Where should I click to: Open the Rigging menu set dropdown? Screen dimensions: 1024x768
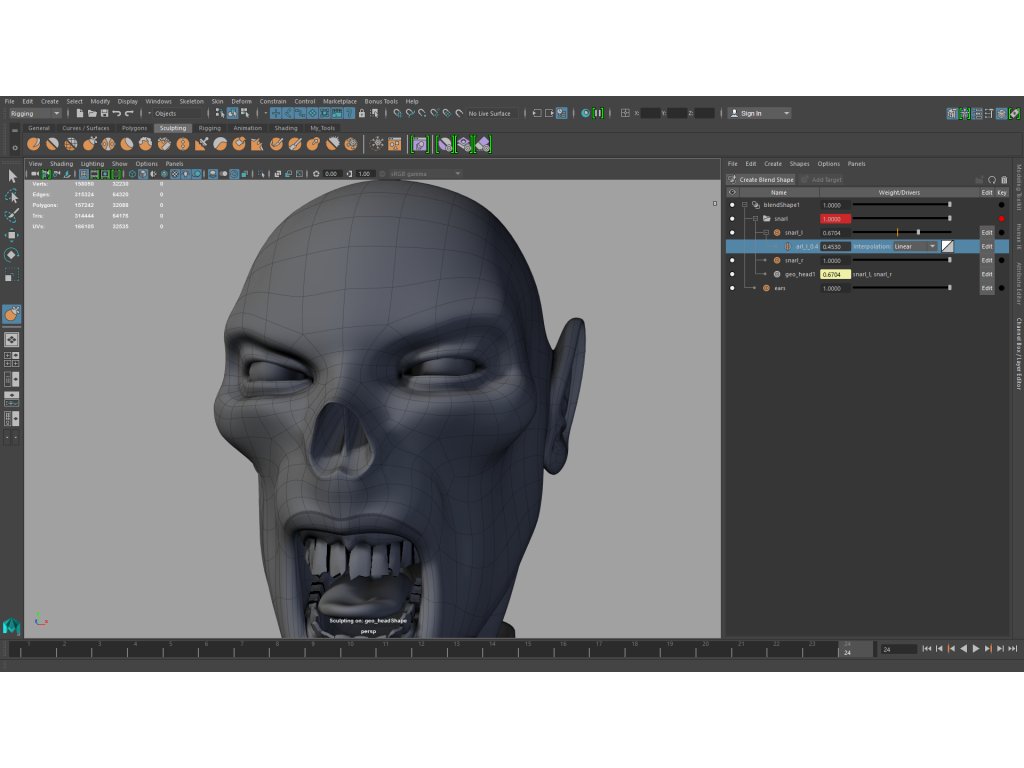pyautogui.click(x=34, y=114)
